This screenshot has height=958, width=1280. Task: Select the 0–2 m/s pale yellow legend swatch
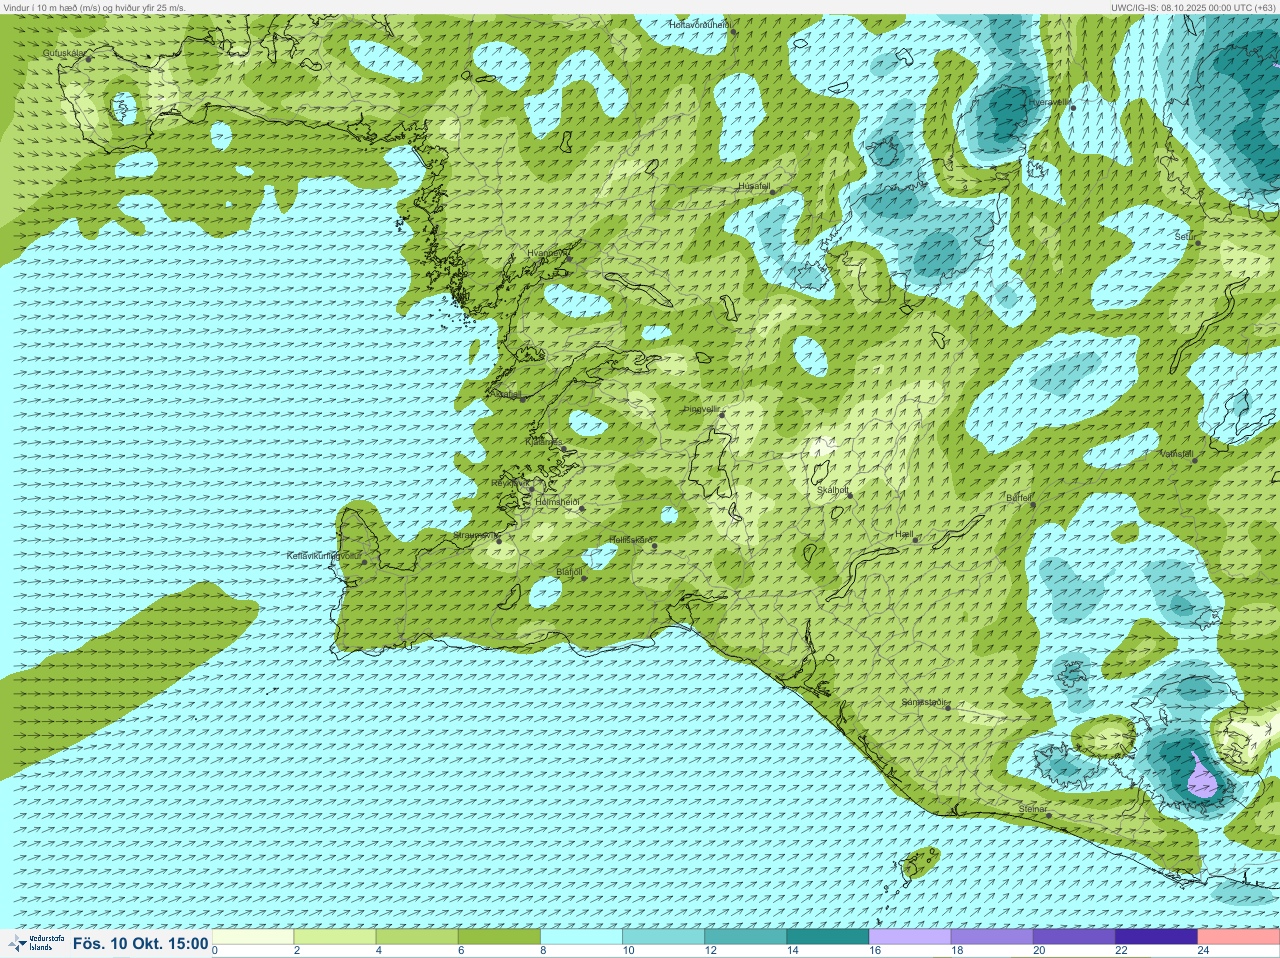click(253, 937)
